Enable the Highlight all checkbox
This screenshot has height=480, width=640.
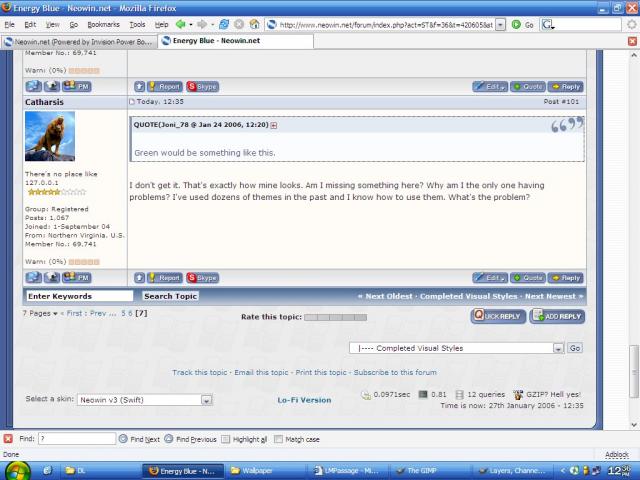click(x=225, y=439)
